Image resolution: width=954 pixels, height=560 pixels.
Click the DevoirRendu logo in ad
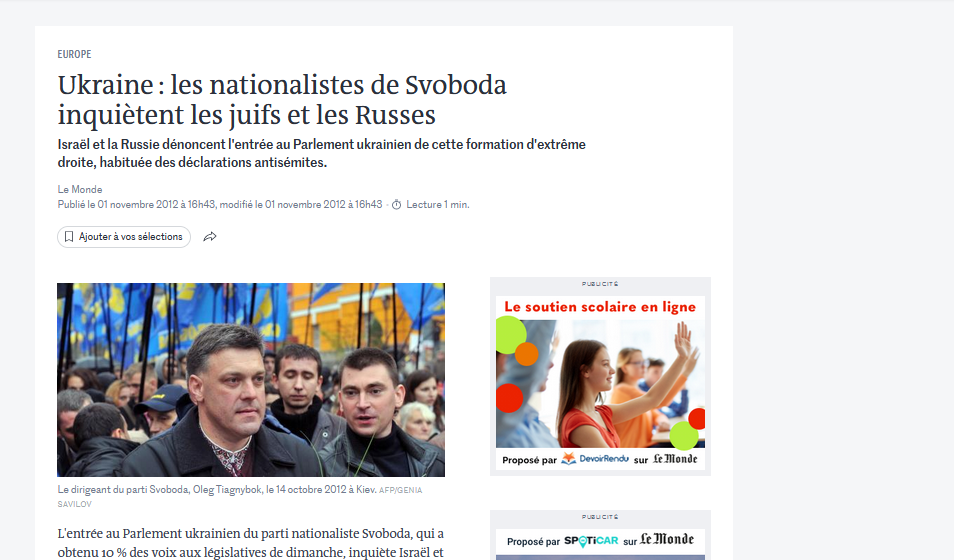click(594, 458)
